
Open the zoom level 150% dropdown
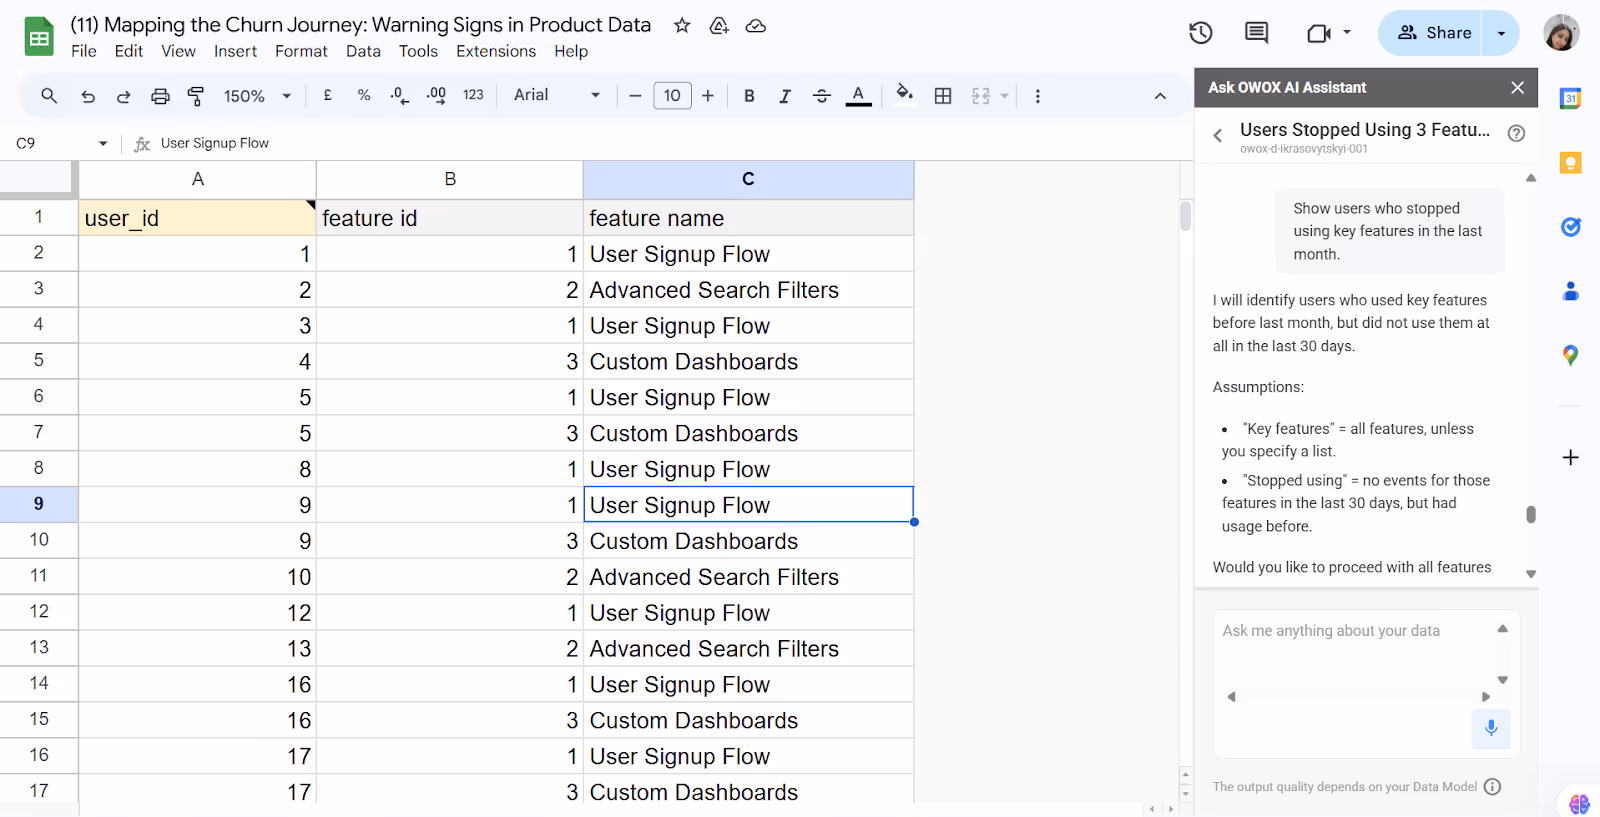(257, 96)
